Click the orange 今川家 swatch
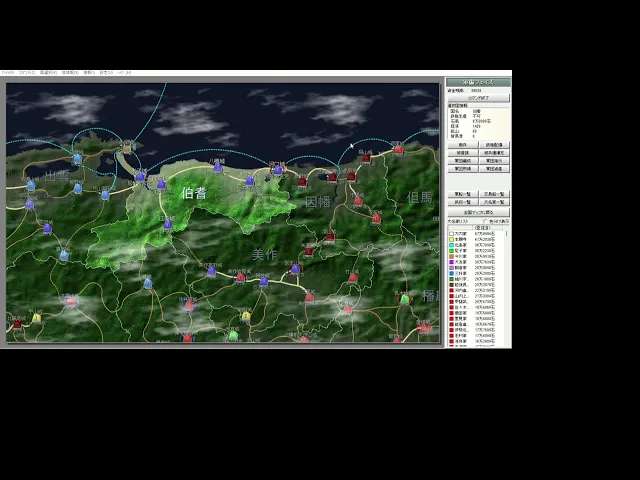The height and width of the screenshot is (480, 640). (x=451, y=256)
